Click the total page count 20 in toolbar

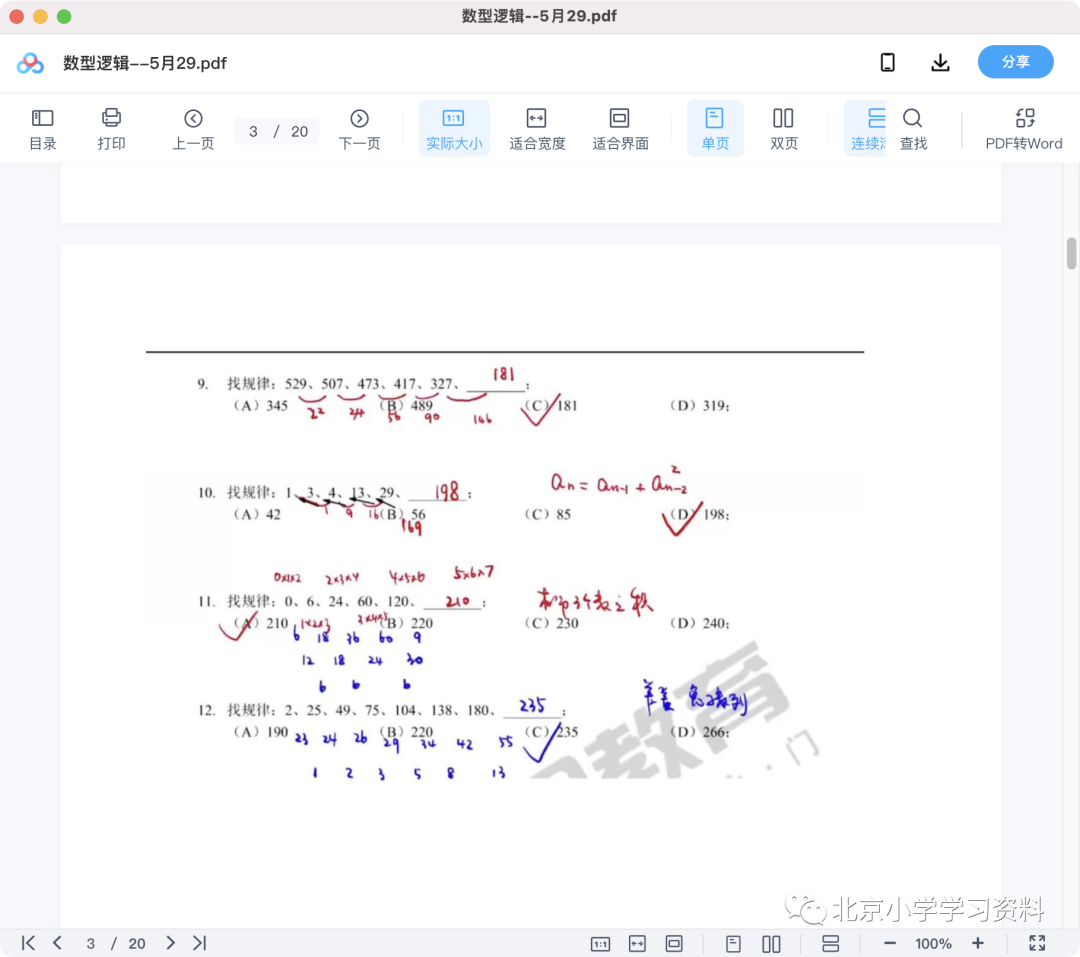pyautogui.click(x=299, y=132)
